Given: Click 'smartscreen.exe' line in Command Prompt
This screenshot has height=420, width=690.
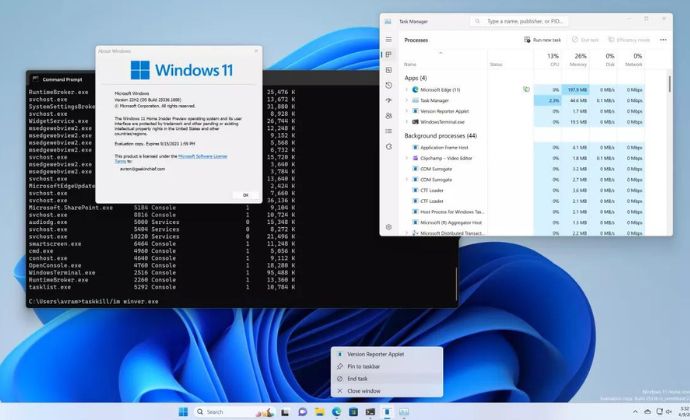Looking at the screenshot, I should (x=162, y=244).
